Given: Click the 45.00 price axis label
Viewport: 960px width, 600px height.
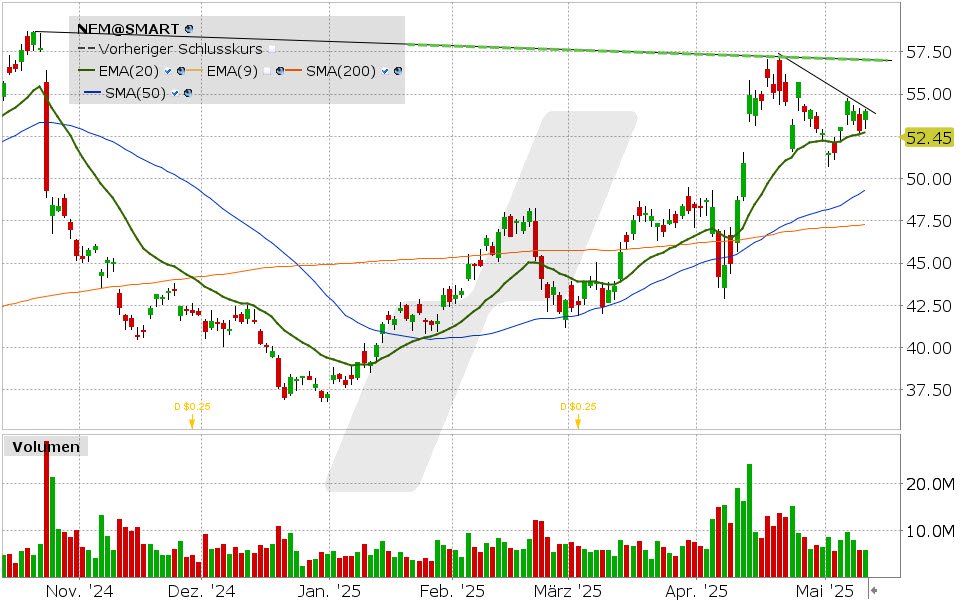Looking at the screenshot, I should [929, 263].
